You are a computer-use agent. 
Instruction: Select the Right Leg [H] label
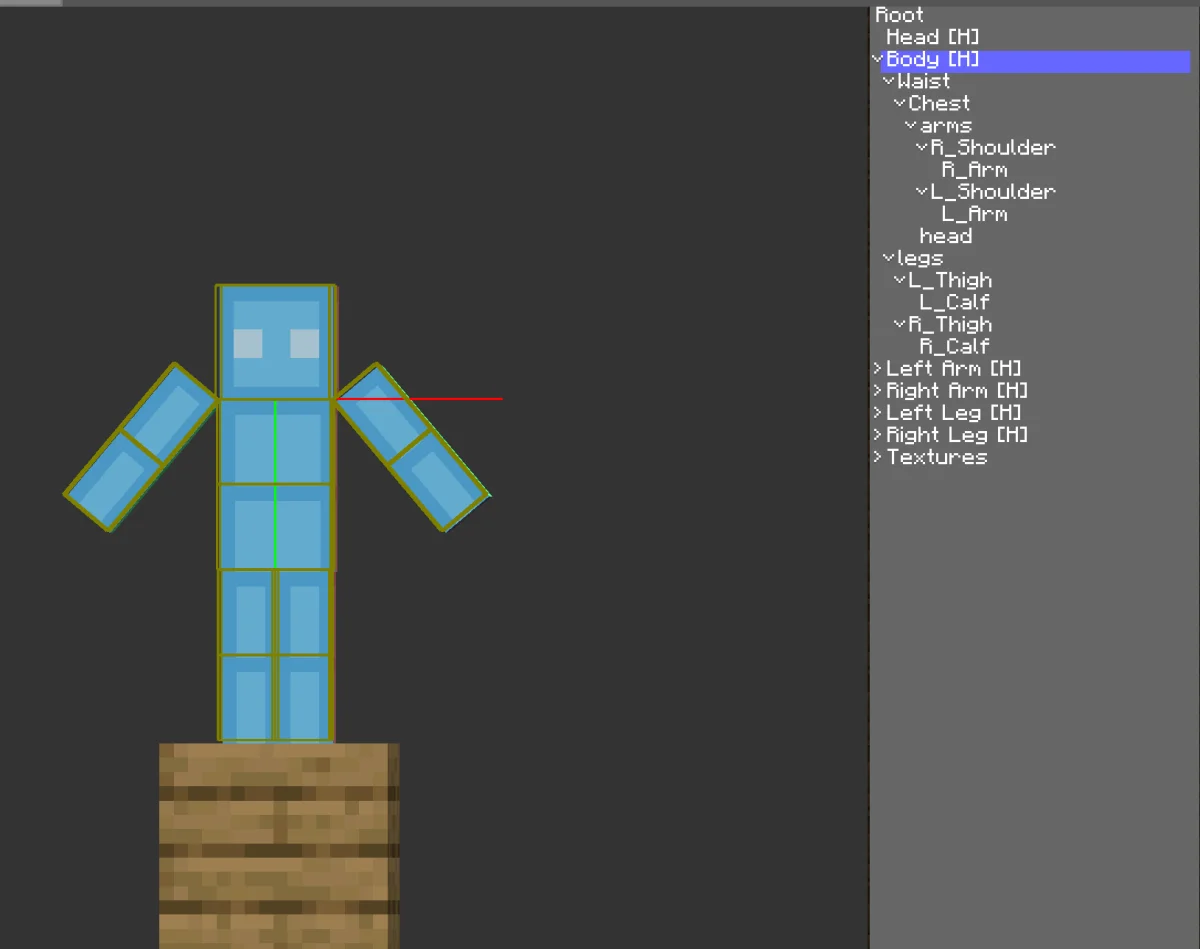(x=957, y=435)
